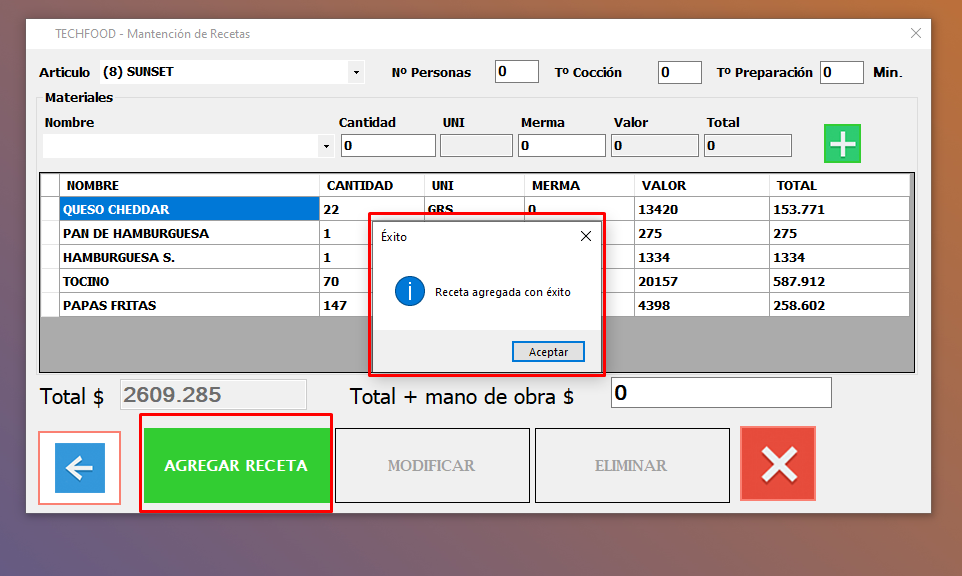Click the green plus add material icon
Image resolution: width=962 pixels, height=576 pixels.
point(842,144)
